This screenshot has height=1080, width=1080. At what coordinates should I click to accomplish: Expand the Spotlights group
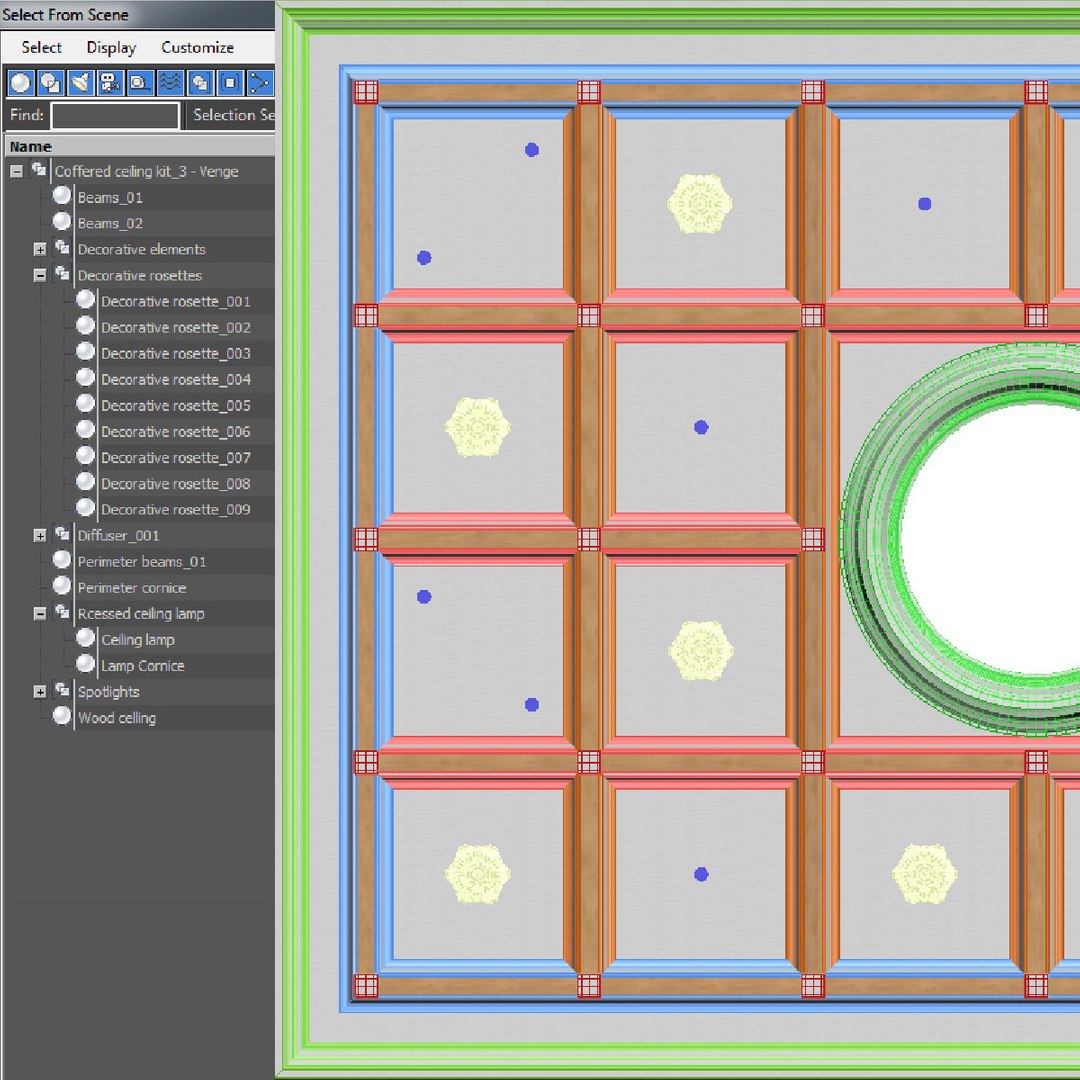[40, 692]
